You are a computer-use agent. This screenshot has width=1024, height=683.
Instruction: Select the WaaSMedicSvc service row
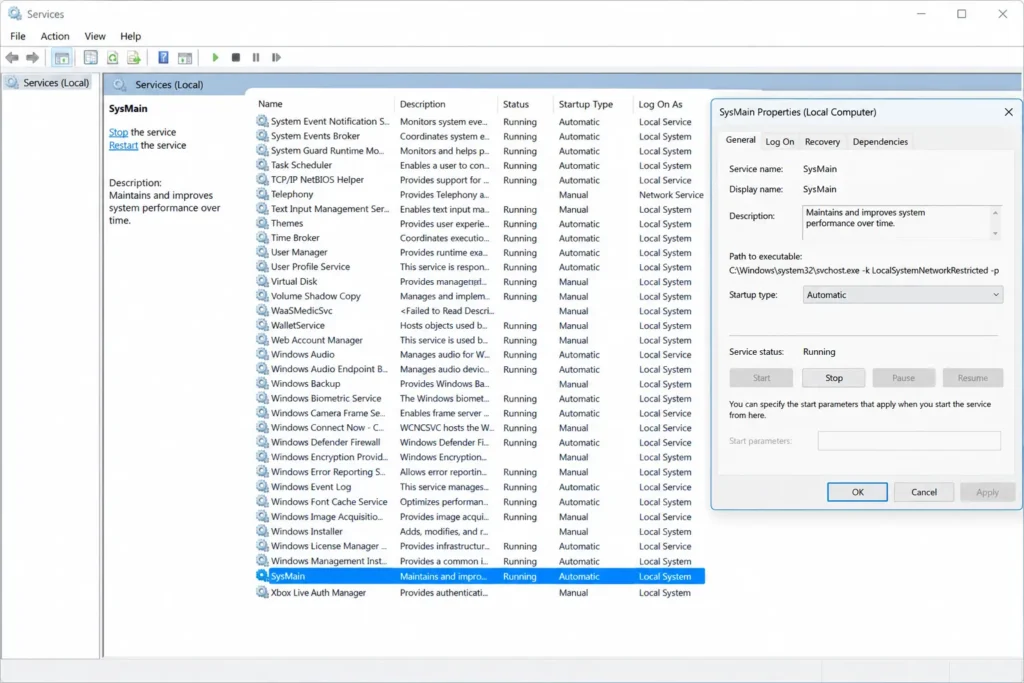pyautogui.click(x=480, y=311)
